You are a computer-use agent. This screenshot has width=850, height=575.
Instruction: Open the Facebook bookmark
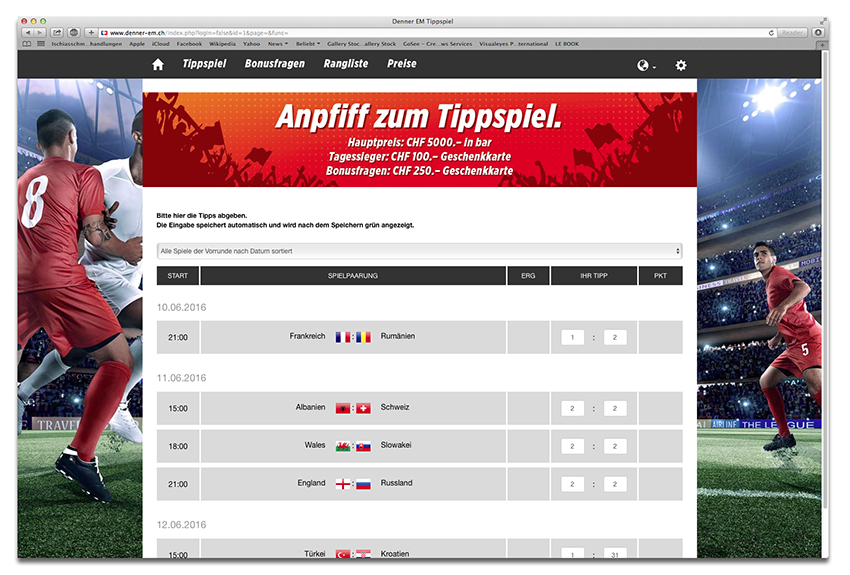pos(189,44)
